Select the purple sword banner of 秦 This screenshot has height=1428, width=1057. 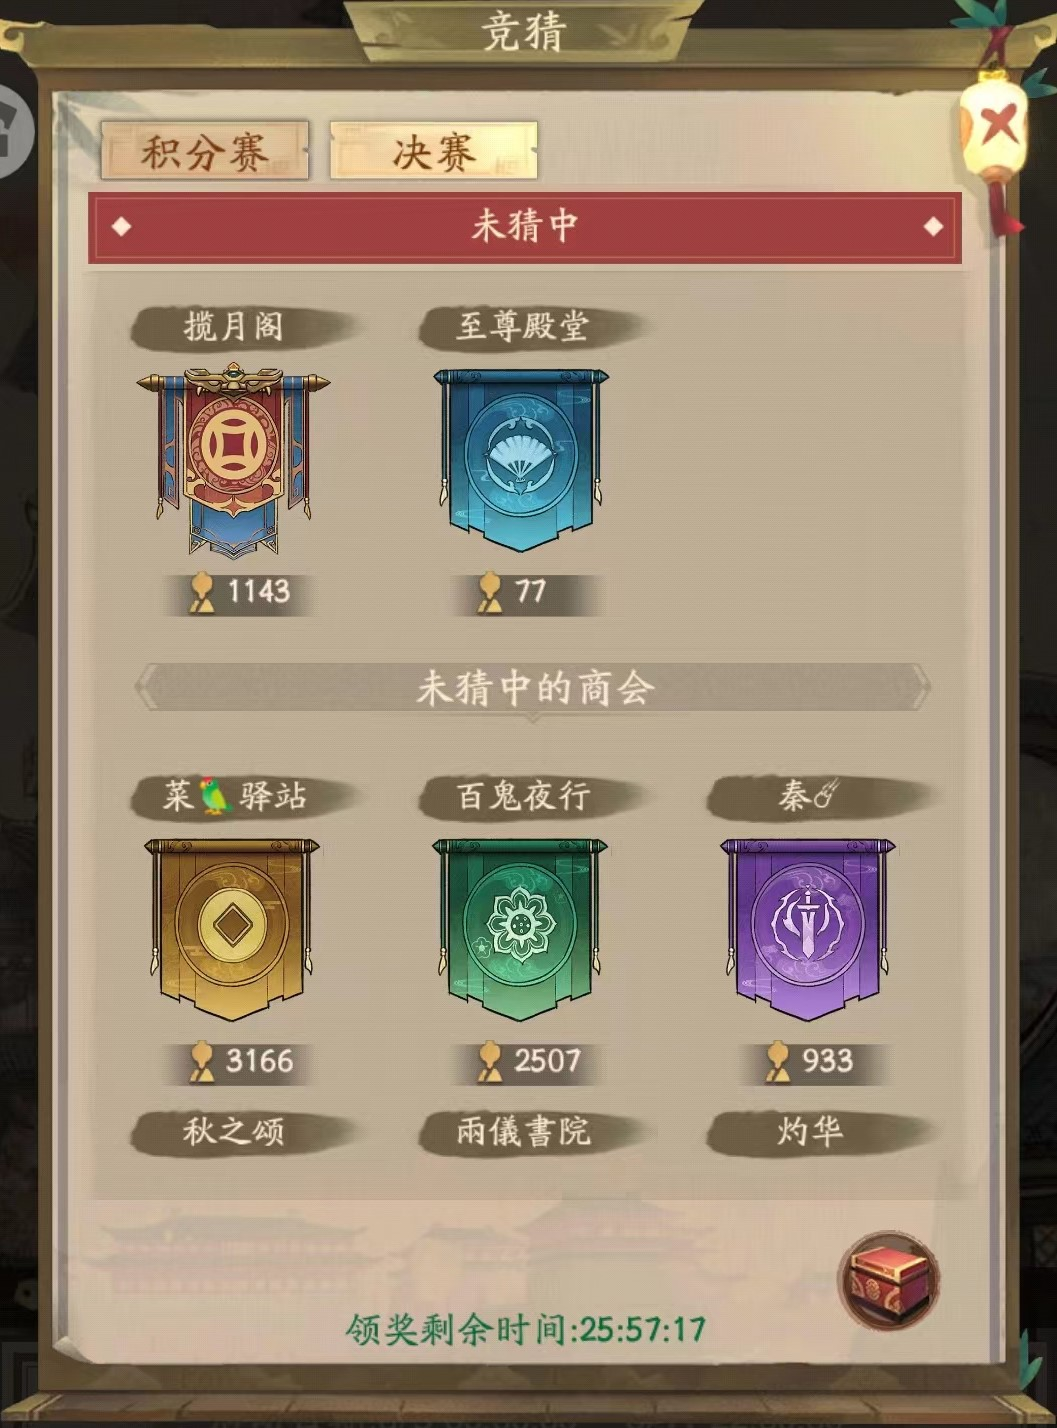click(x=808, y=929)
